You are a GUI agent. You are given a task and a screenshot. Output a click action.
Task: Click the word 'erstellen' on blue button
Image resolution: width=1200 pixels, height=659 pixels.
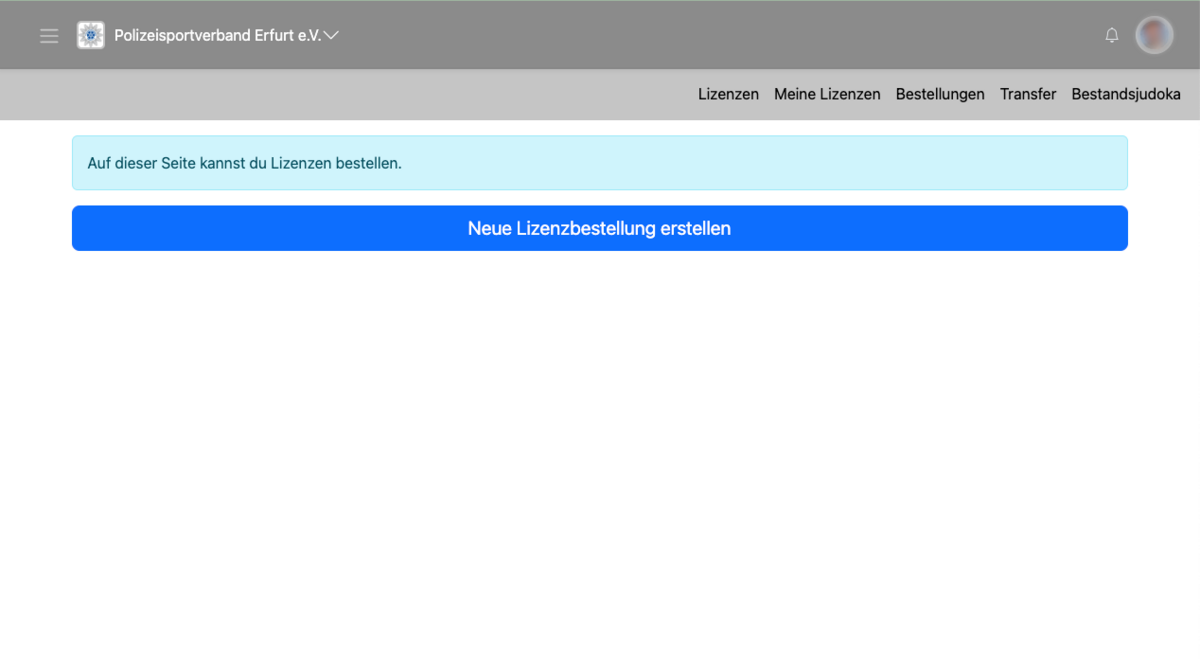point(695,229)
